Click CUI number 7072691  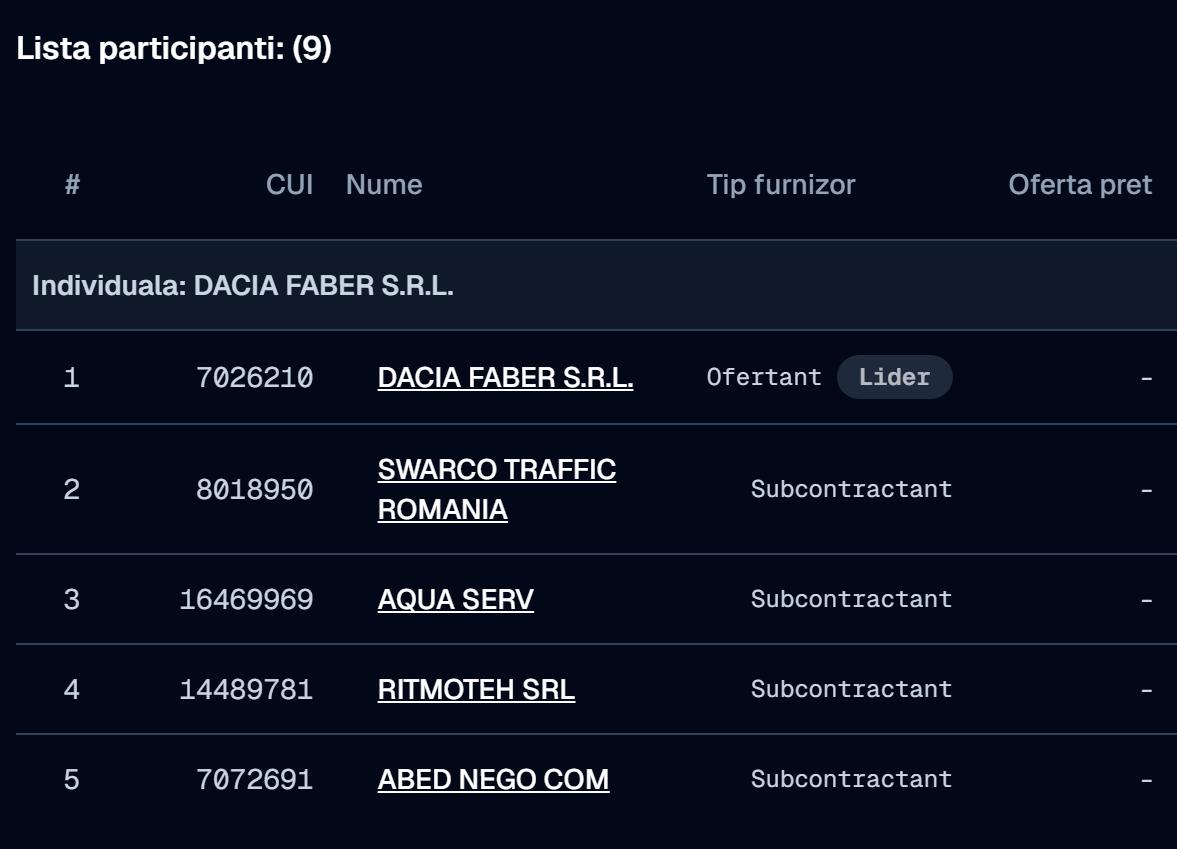(x=254, y=780)
